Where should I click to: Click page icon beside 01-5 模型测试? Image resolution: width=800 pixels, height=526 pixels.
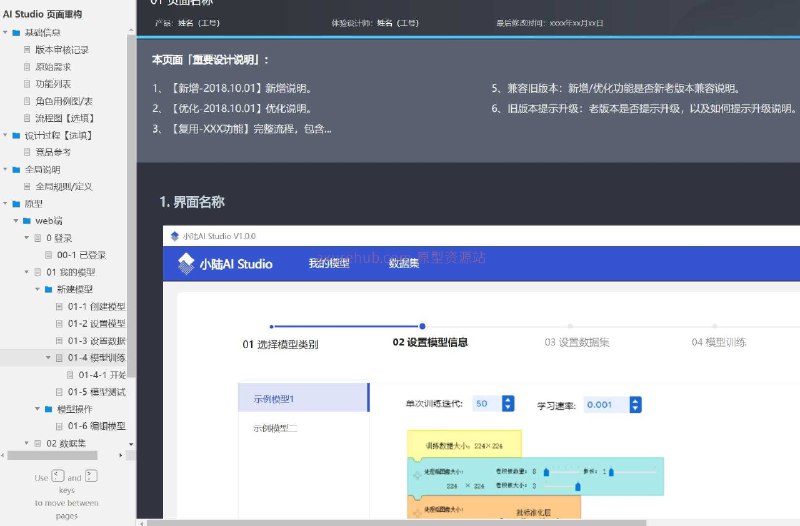point(59,392)
